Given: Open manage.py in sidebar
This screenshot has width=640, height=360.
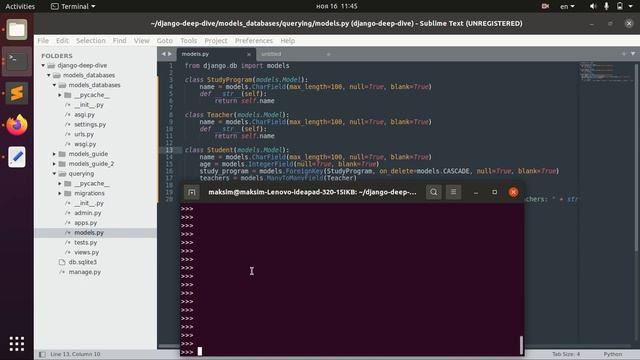Looking at the screenshot, I should (84, 272).
